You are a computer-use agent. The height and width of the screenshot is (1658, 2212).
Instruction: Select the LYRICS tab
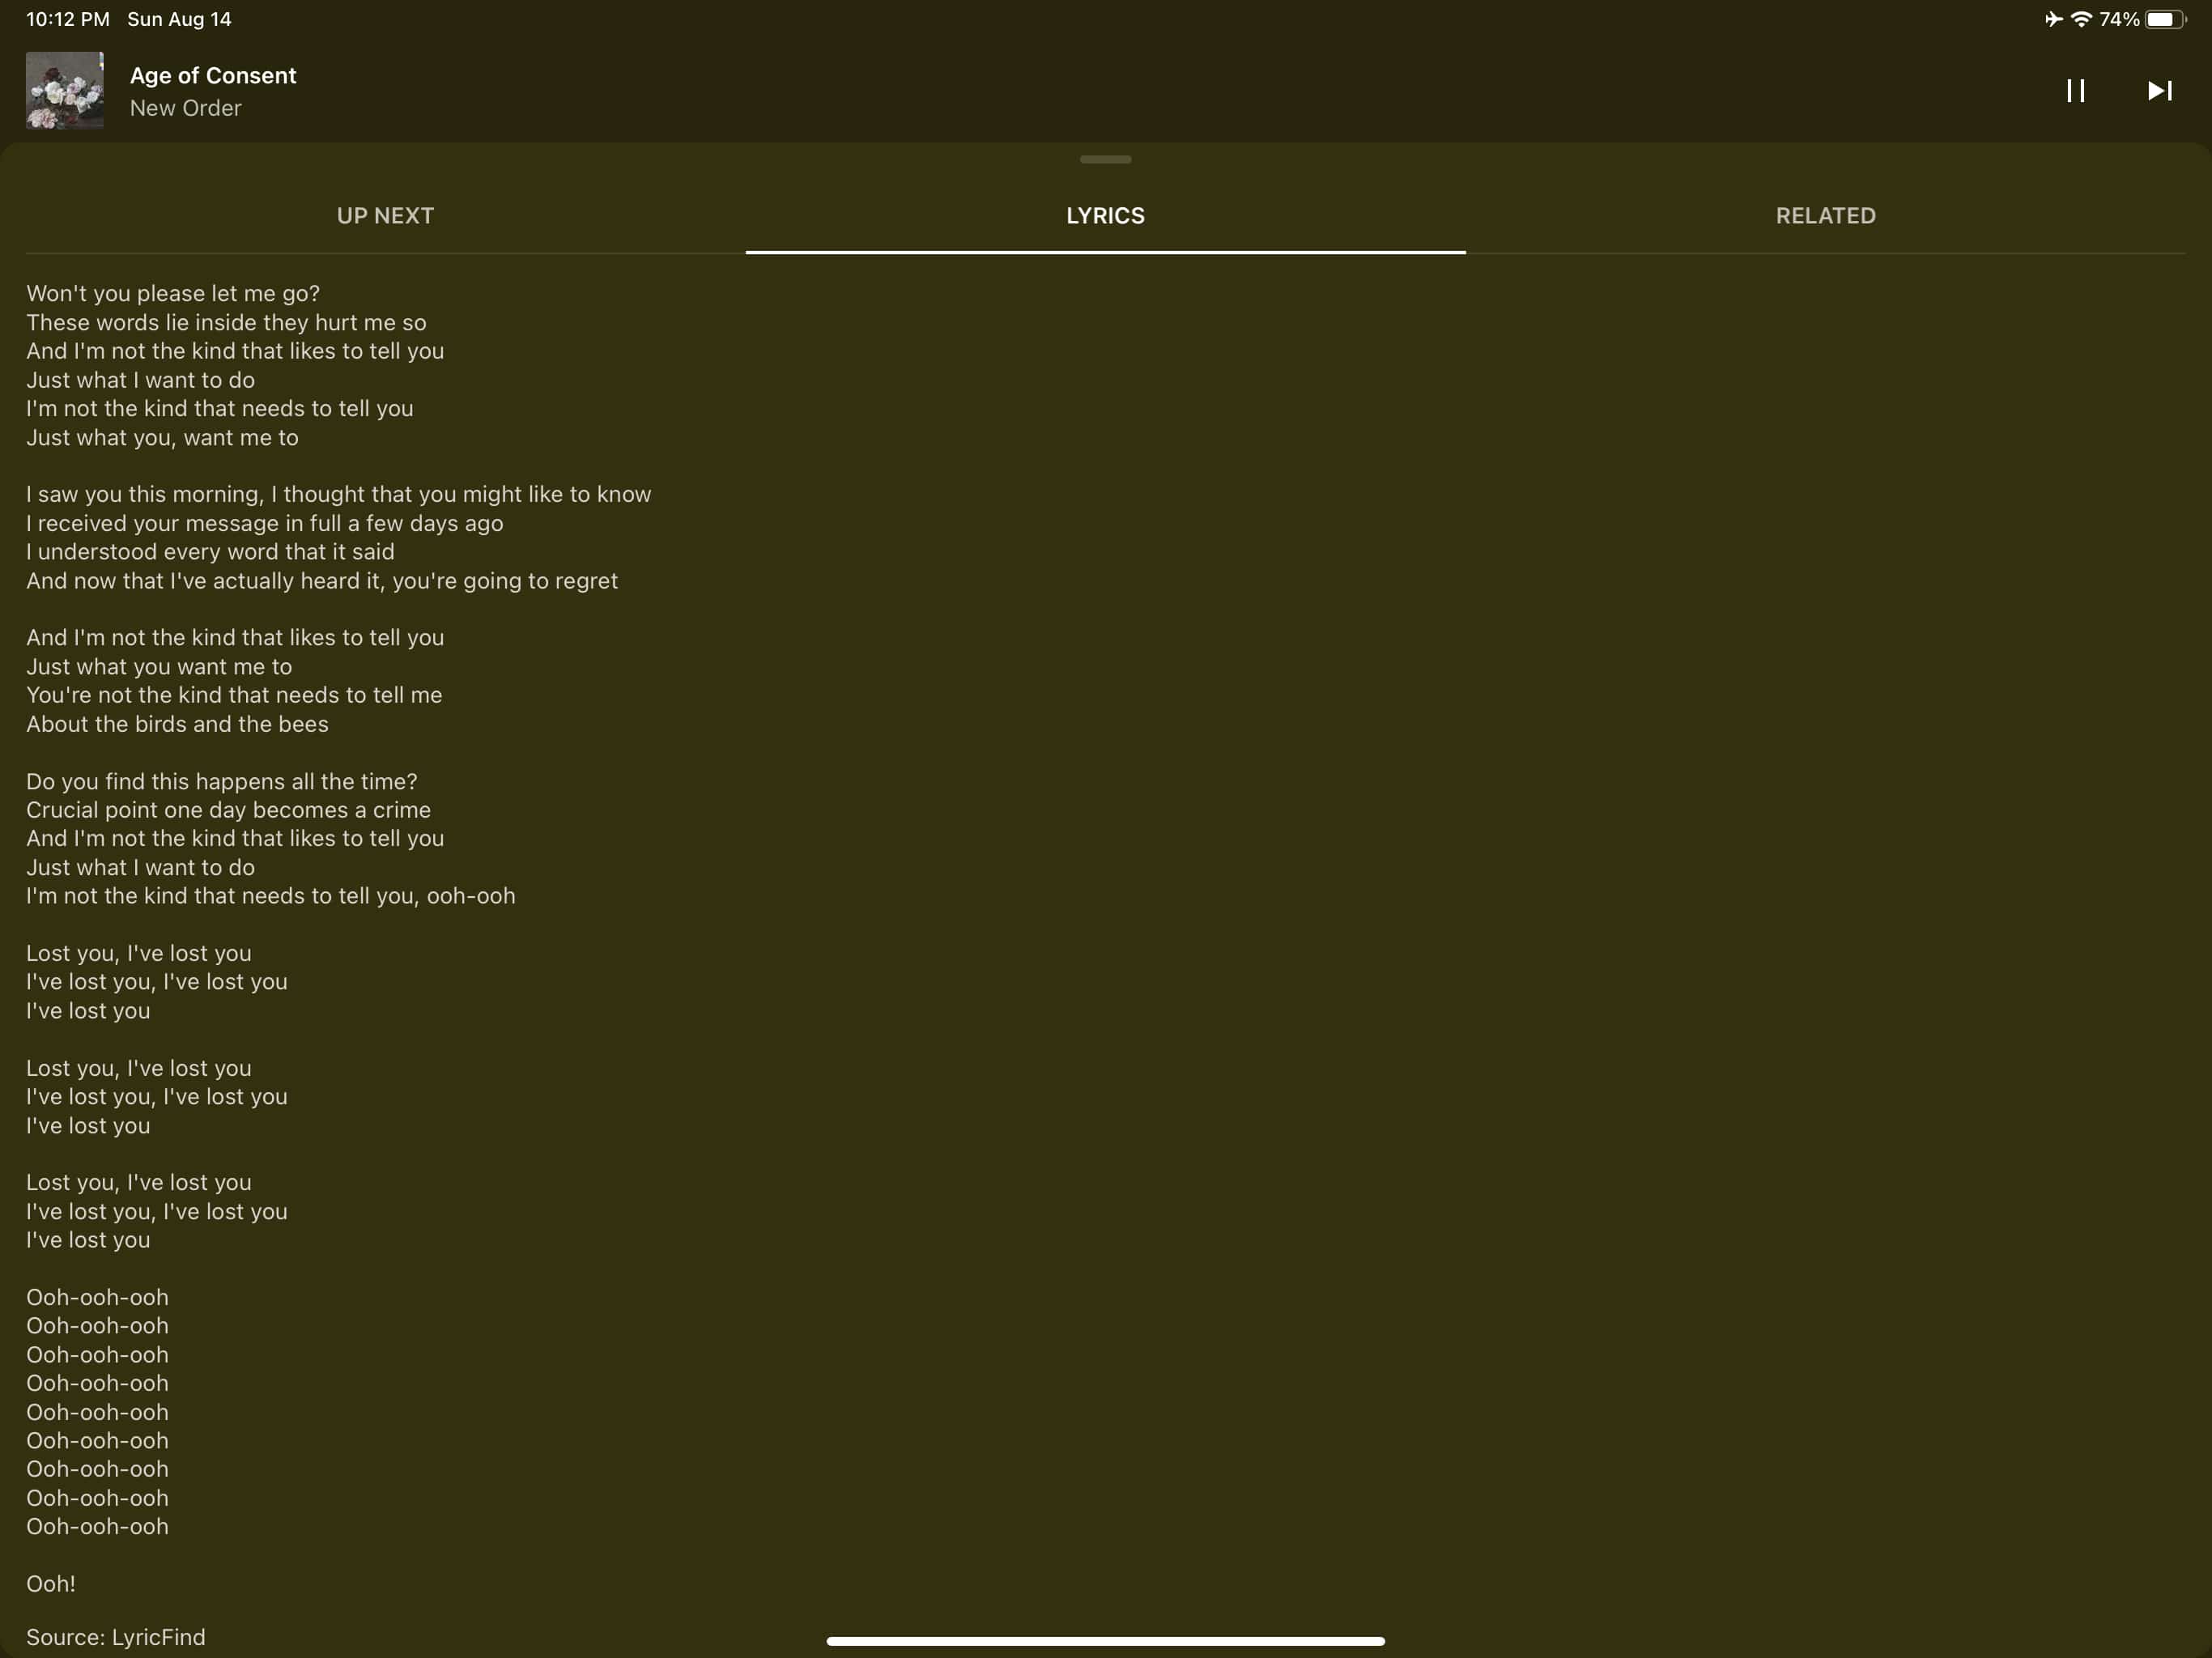pyautogui.click(x=1105, y=216)
